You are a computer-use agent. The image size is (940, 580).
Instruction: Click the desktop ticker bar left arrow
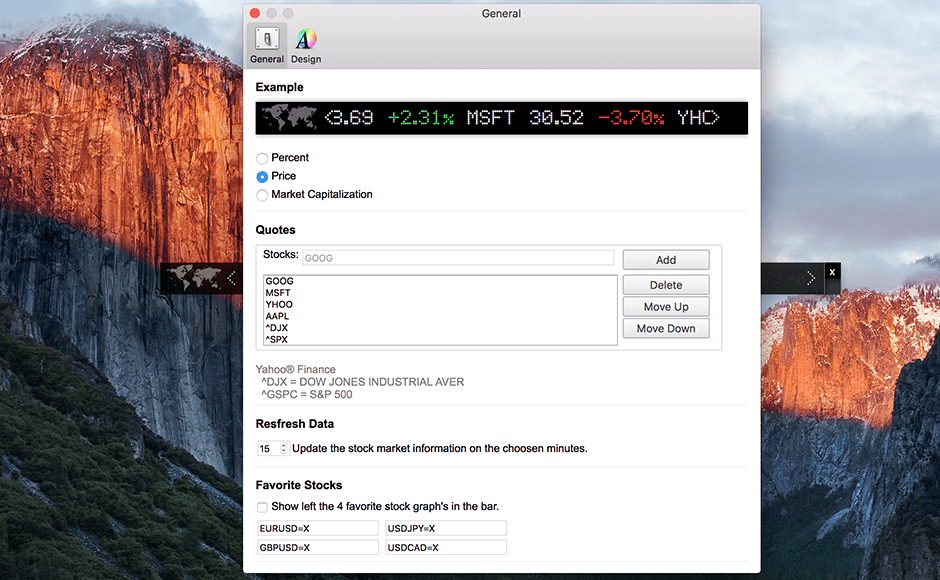[231, 278]
